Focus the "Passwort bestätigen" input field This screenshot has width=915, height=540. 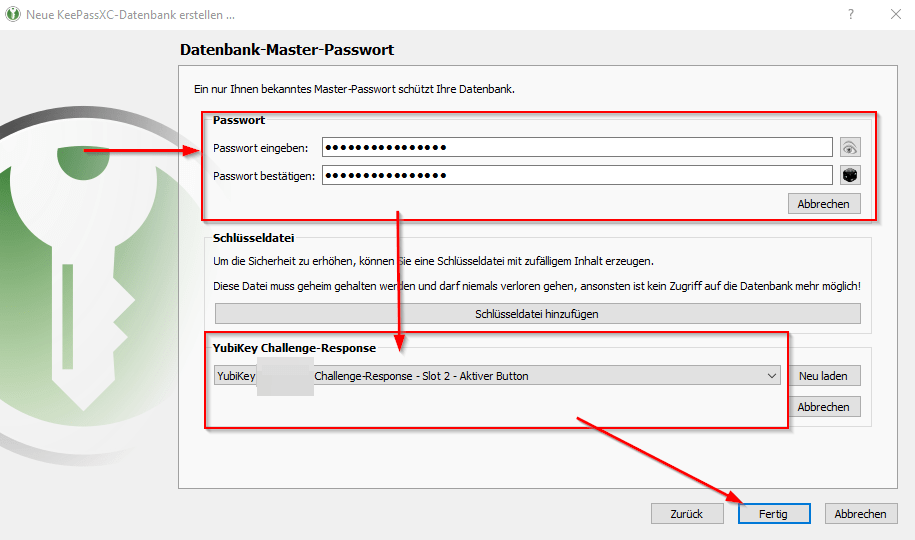point(577,176)
